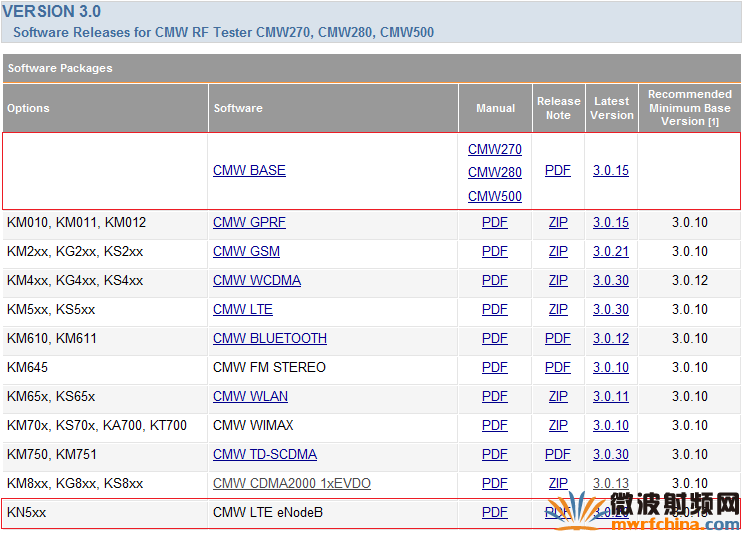Open the CMW280 manual link
The width and height of the screenshot is (744, 536).
(494, 172)
